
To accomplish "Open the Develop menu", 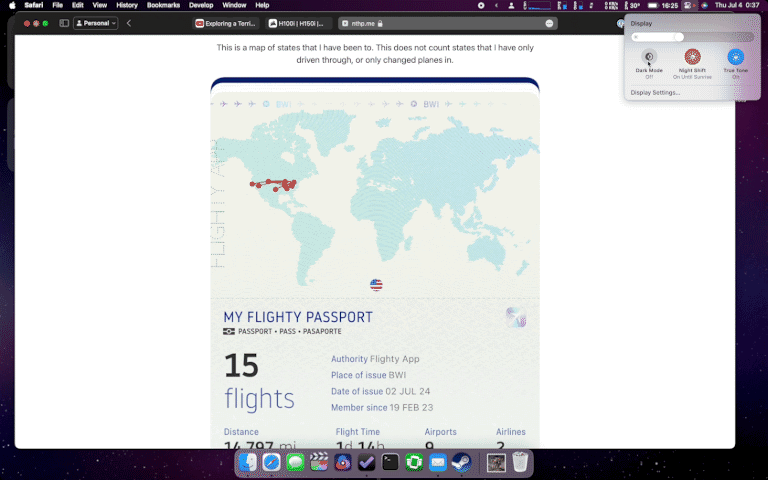I will [x=201, y=5].
